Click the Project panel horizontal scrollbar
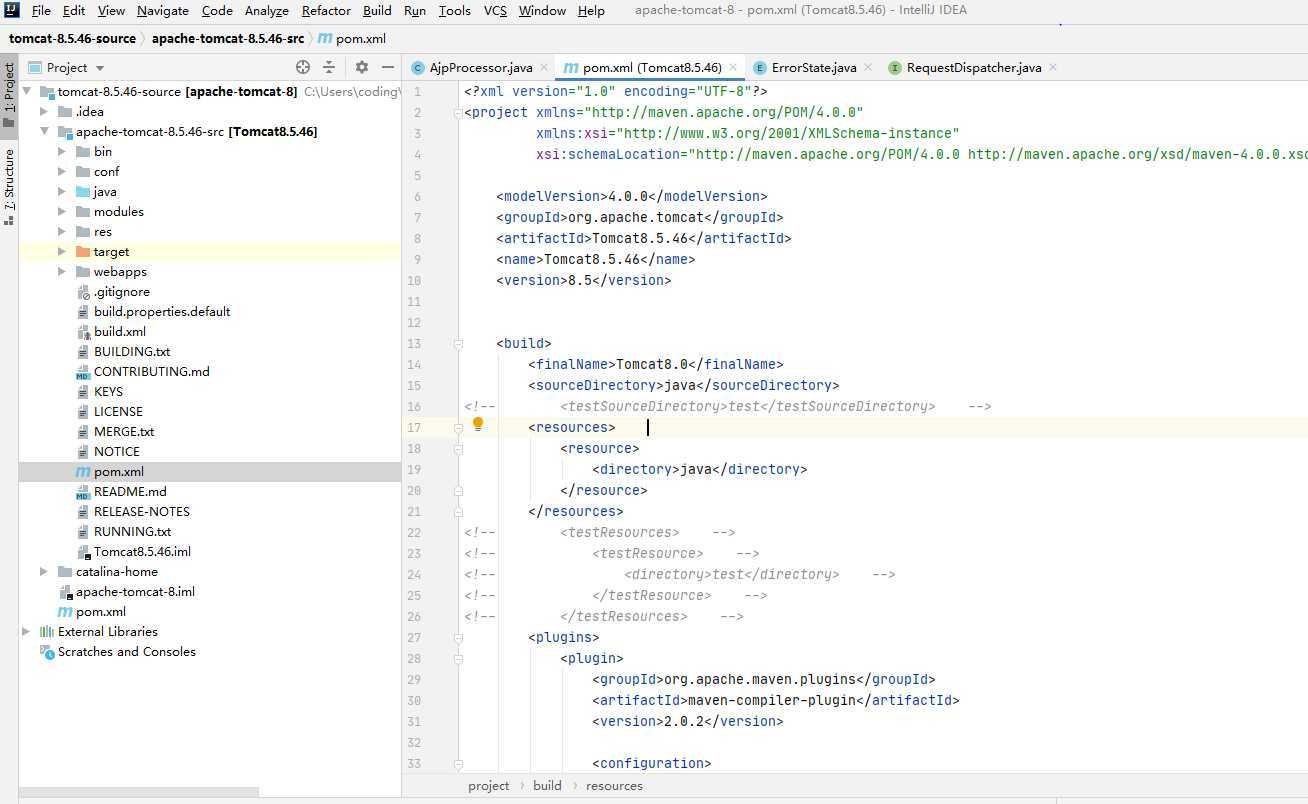The height and width of the screenshot is (804, 1308). point(139,792)
